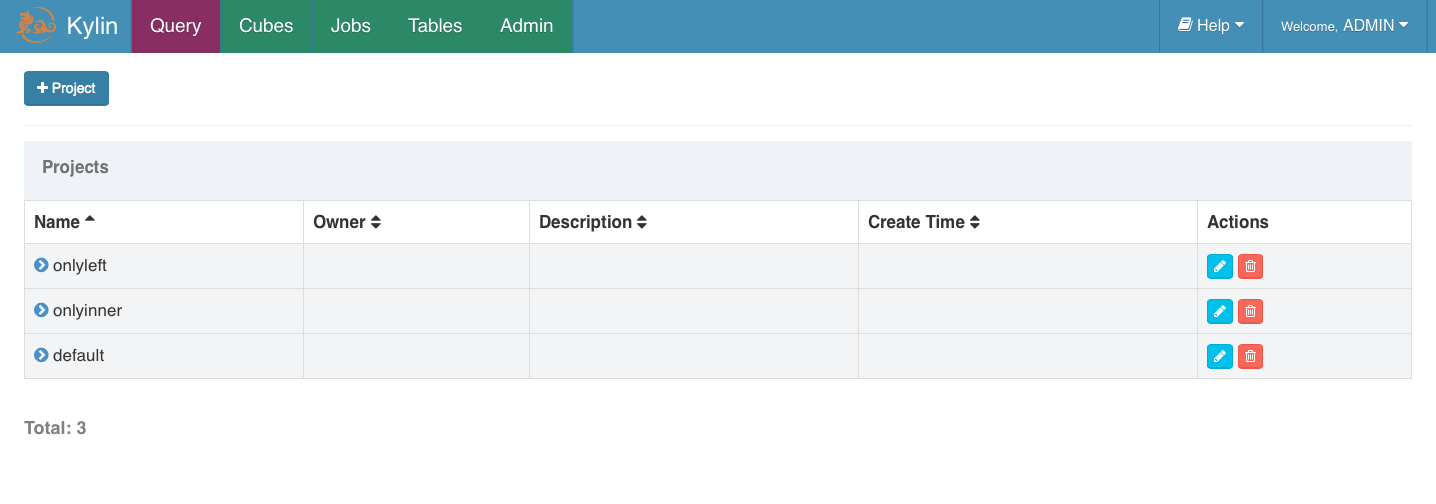Delete the onlyinner project
The image size is (1436, 504).
tap(1250, 311)
